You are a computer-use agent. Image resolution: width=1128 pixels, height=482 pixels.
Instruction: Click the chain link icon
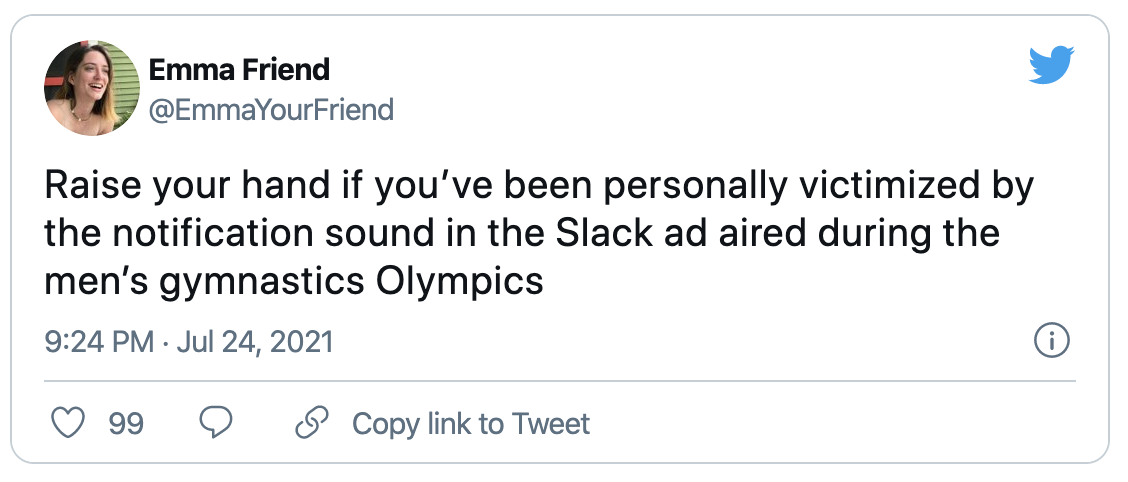(x=312, y=424)
